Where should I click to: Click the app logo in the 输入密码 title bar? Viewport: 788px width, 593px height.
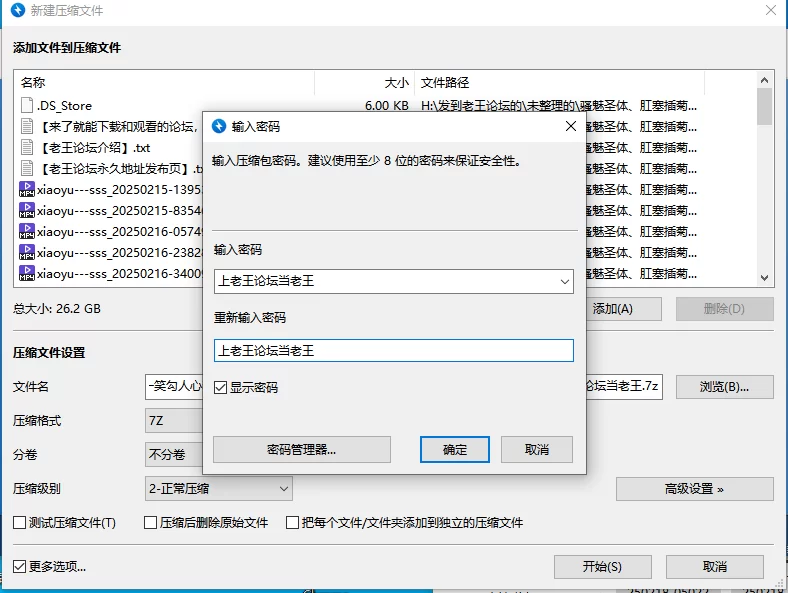[219, 126]
